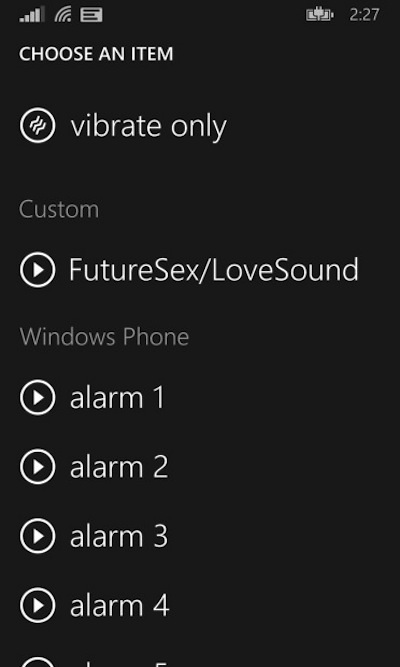
Task: Tap the CHOOSE AN ITEM title
Action: tap(96, 54)
